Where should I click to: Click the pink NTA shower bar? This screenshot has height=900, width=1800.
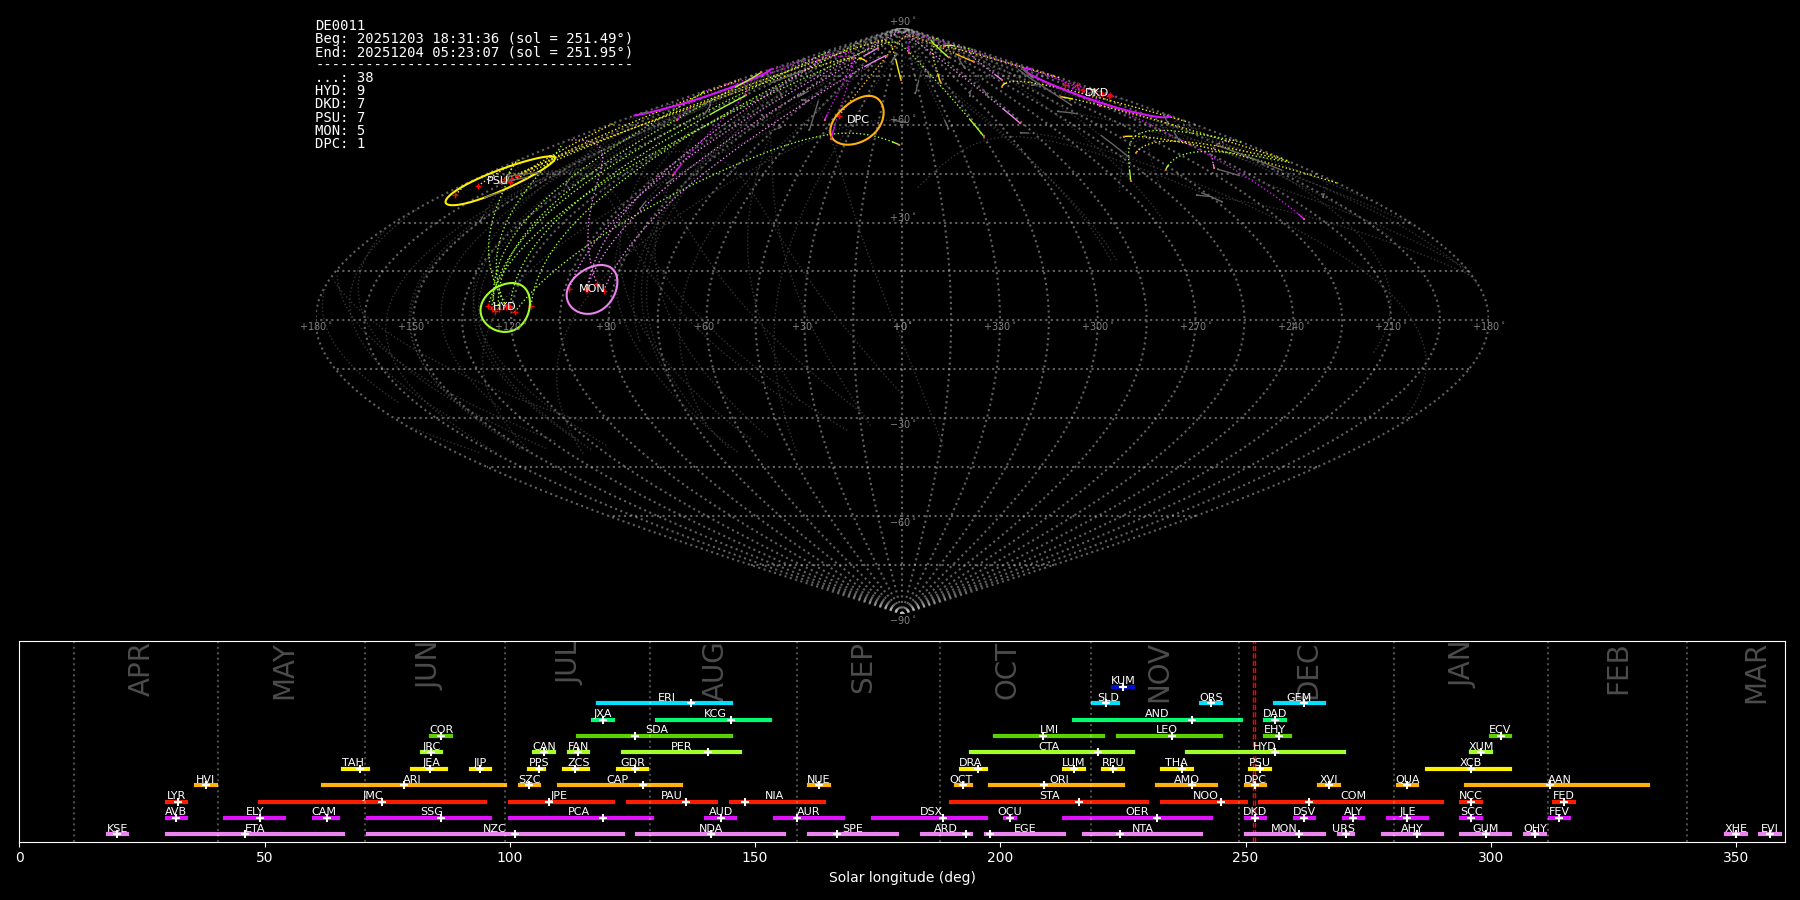[1142, 834]
